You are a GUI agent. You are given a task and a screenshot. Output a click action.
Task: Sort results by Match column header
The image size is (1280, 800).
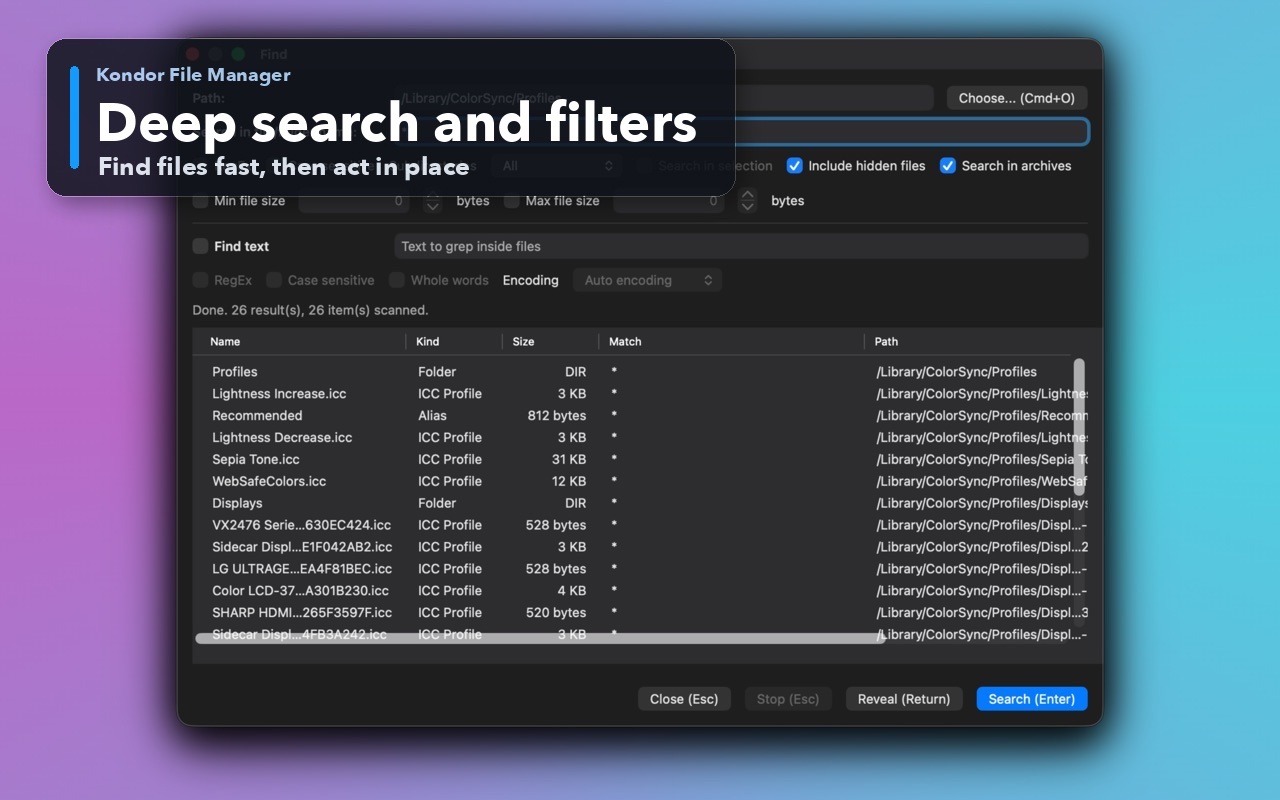pyautogui.click(x=732, y=341)
